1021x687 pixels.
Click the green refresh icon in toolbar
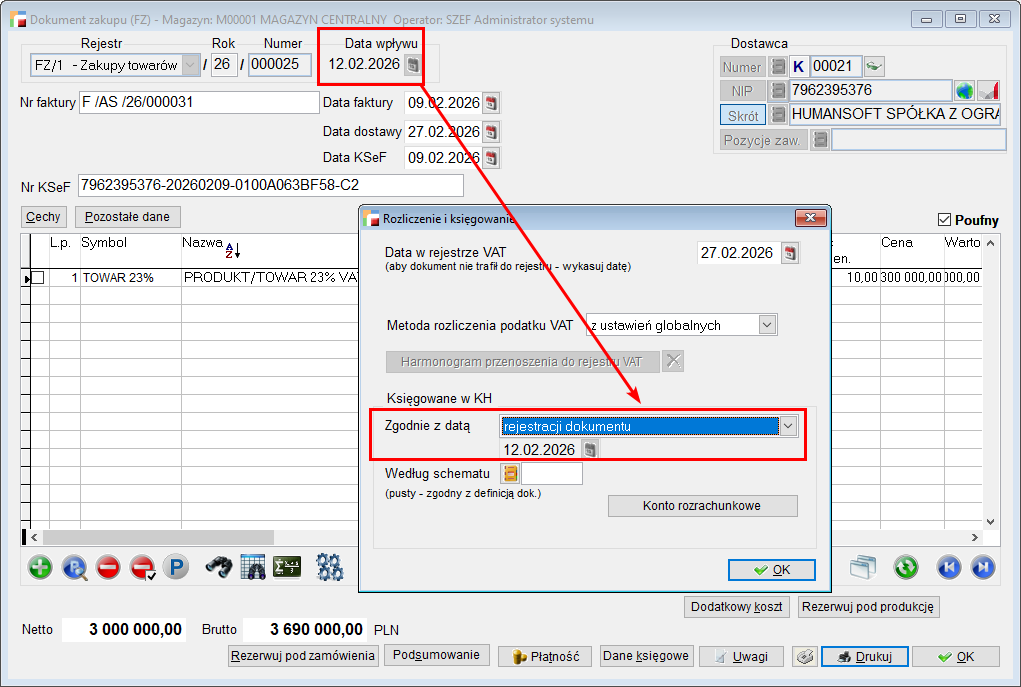pos(906,568)
